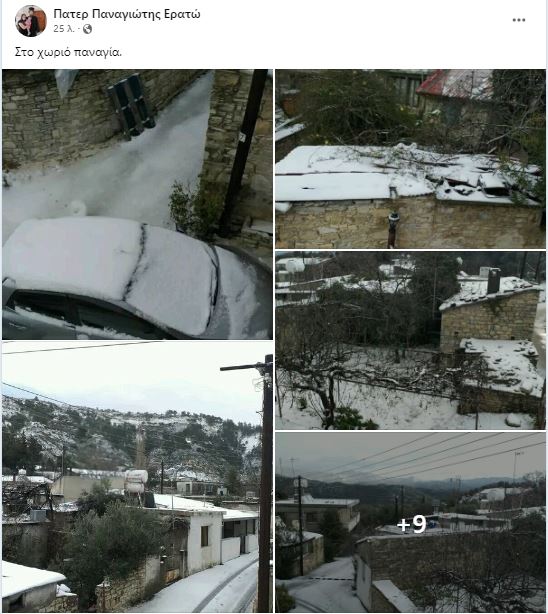Image resolution: width=548 pixels, height=614 pixels.
Task: Click the 25 λ. post timestamp
Action: click(63, 29)
